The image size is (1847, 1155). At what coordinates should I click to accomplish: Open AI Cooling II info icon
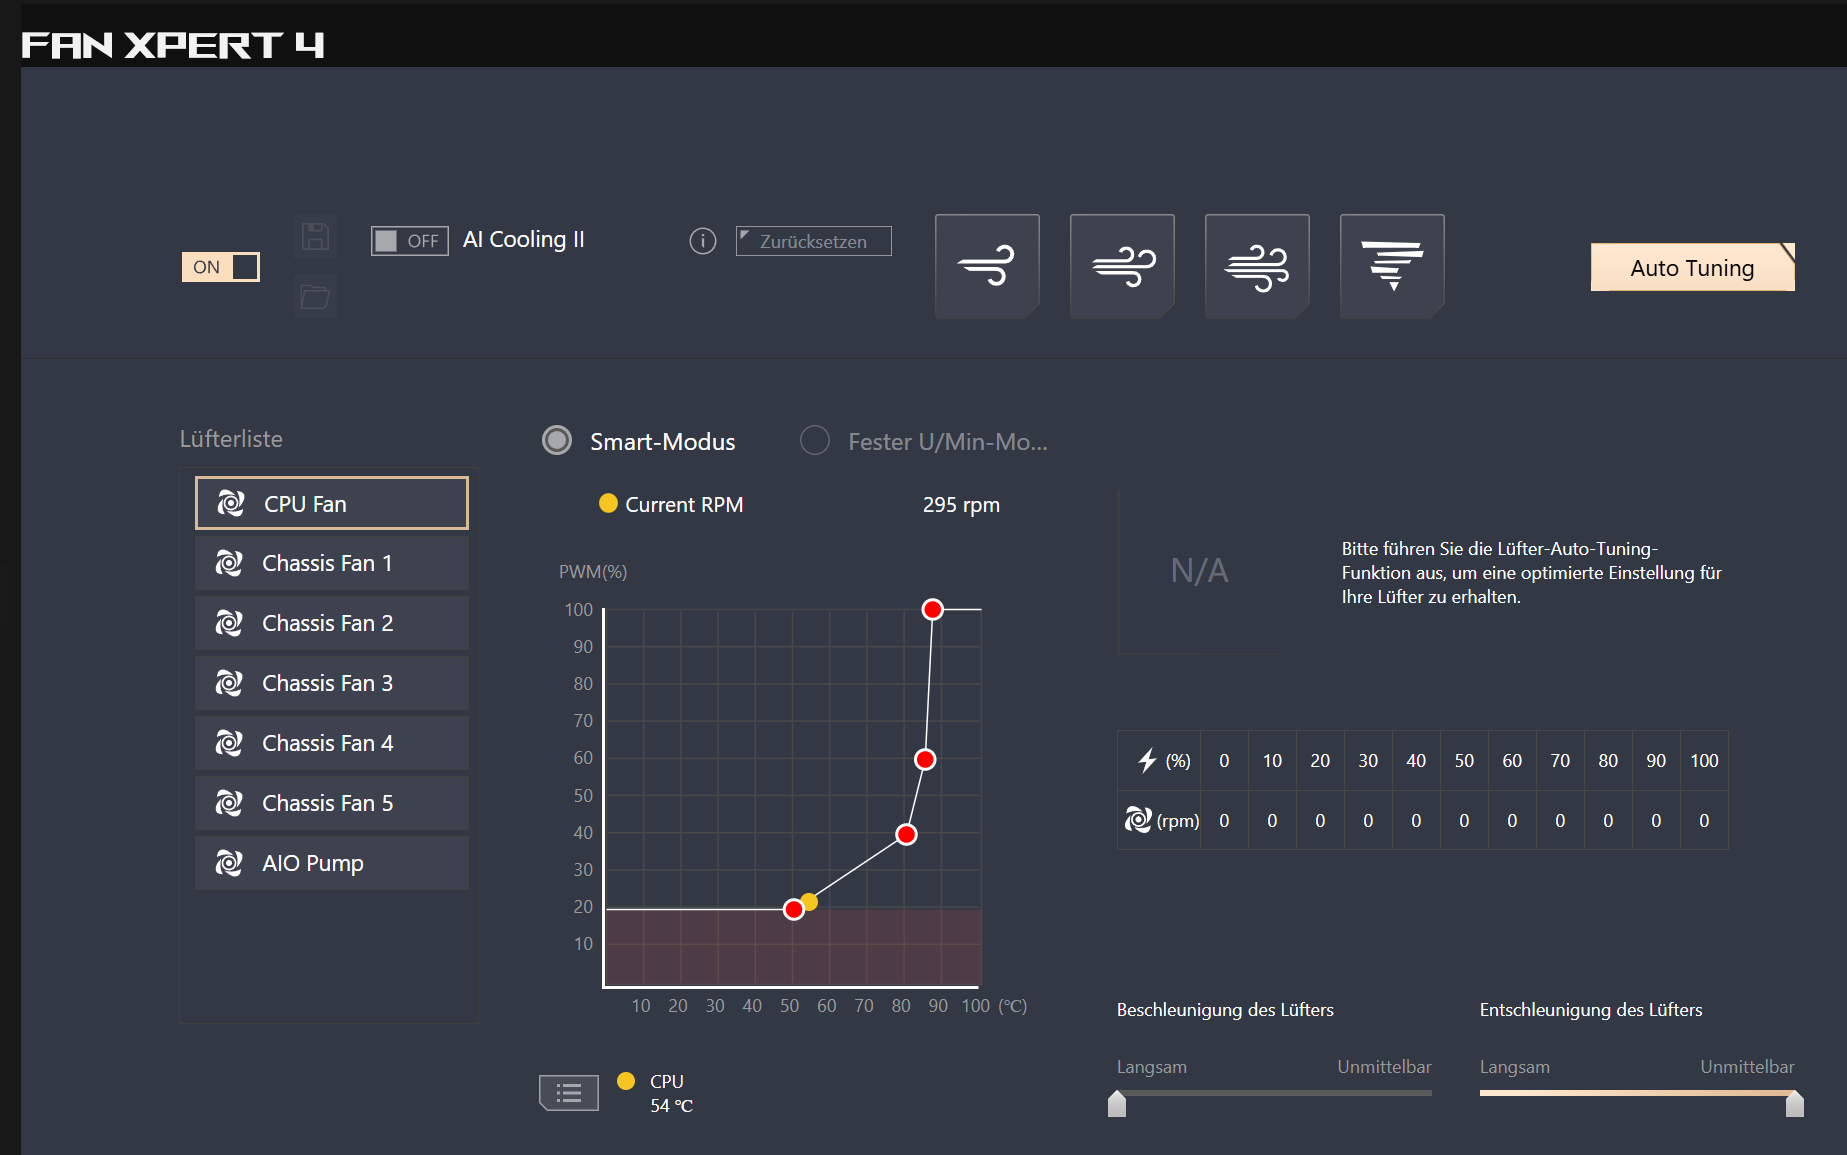703,241
